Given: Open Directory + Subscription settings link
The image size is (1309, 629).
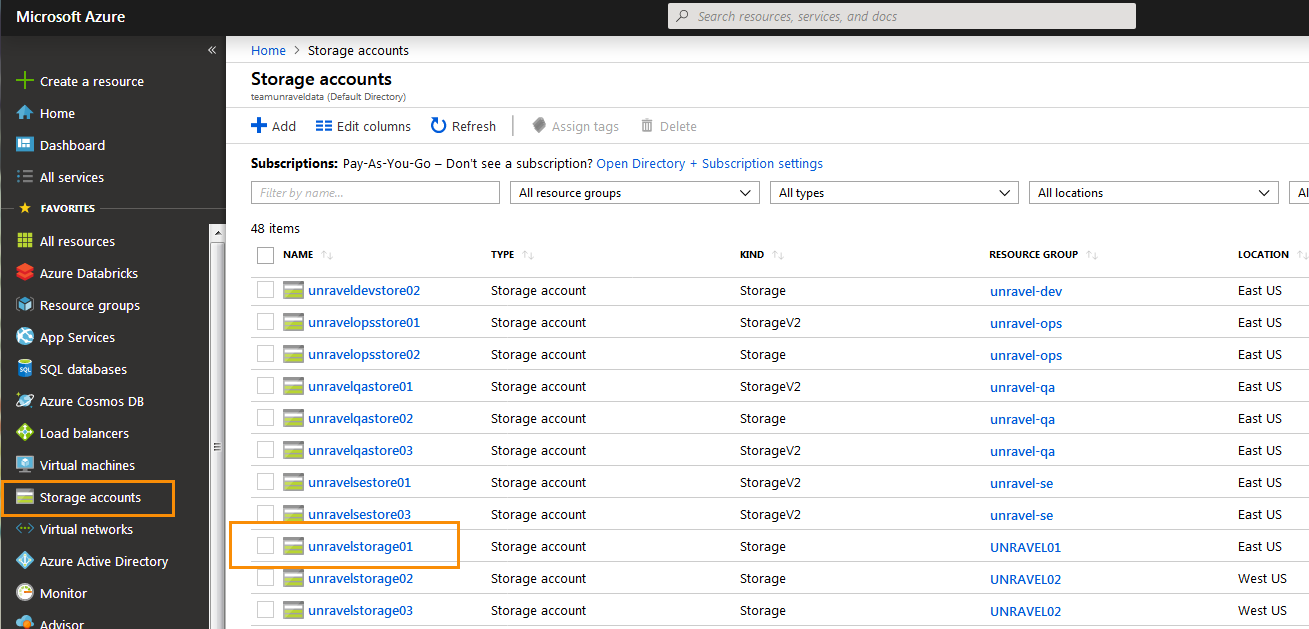Looking at the screenshot, I should pyautogui.click(x=710, y=163).
